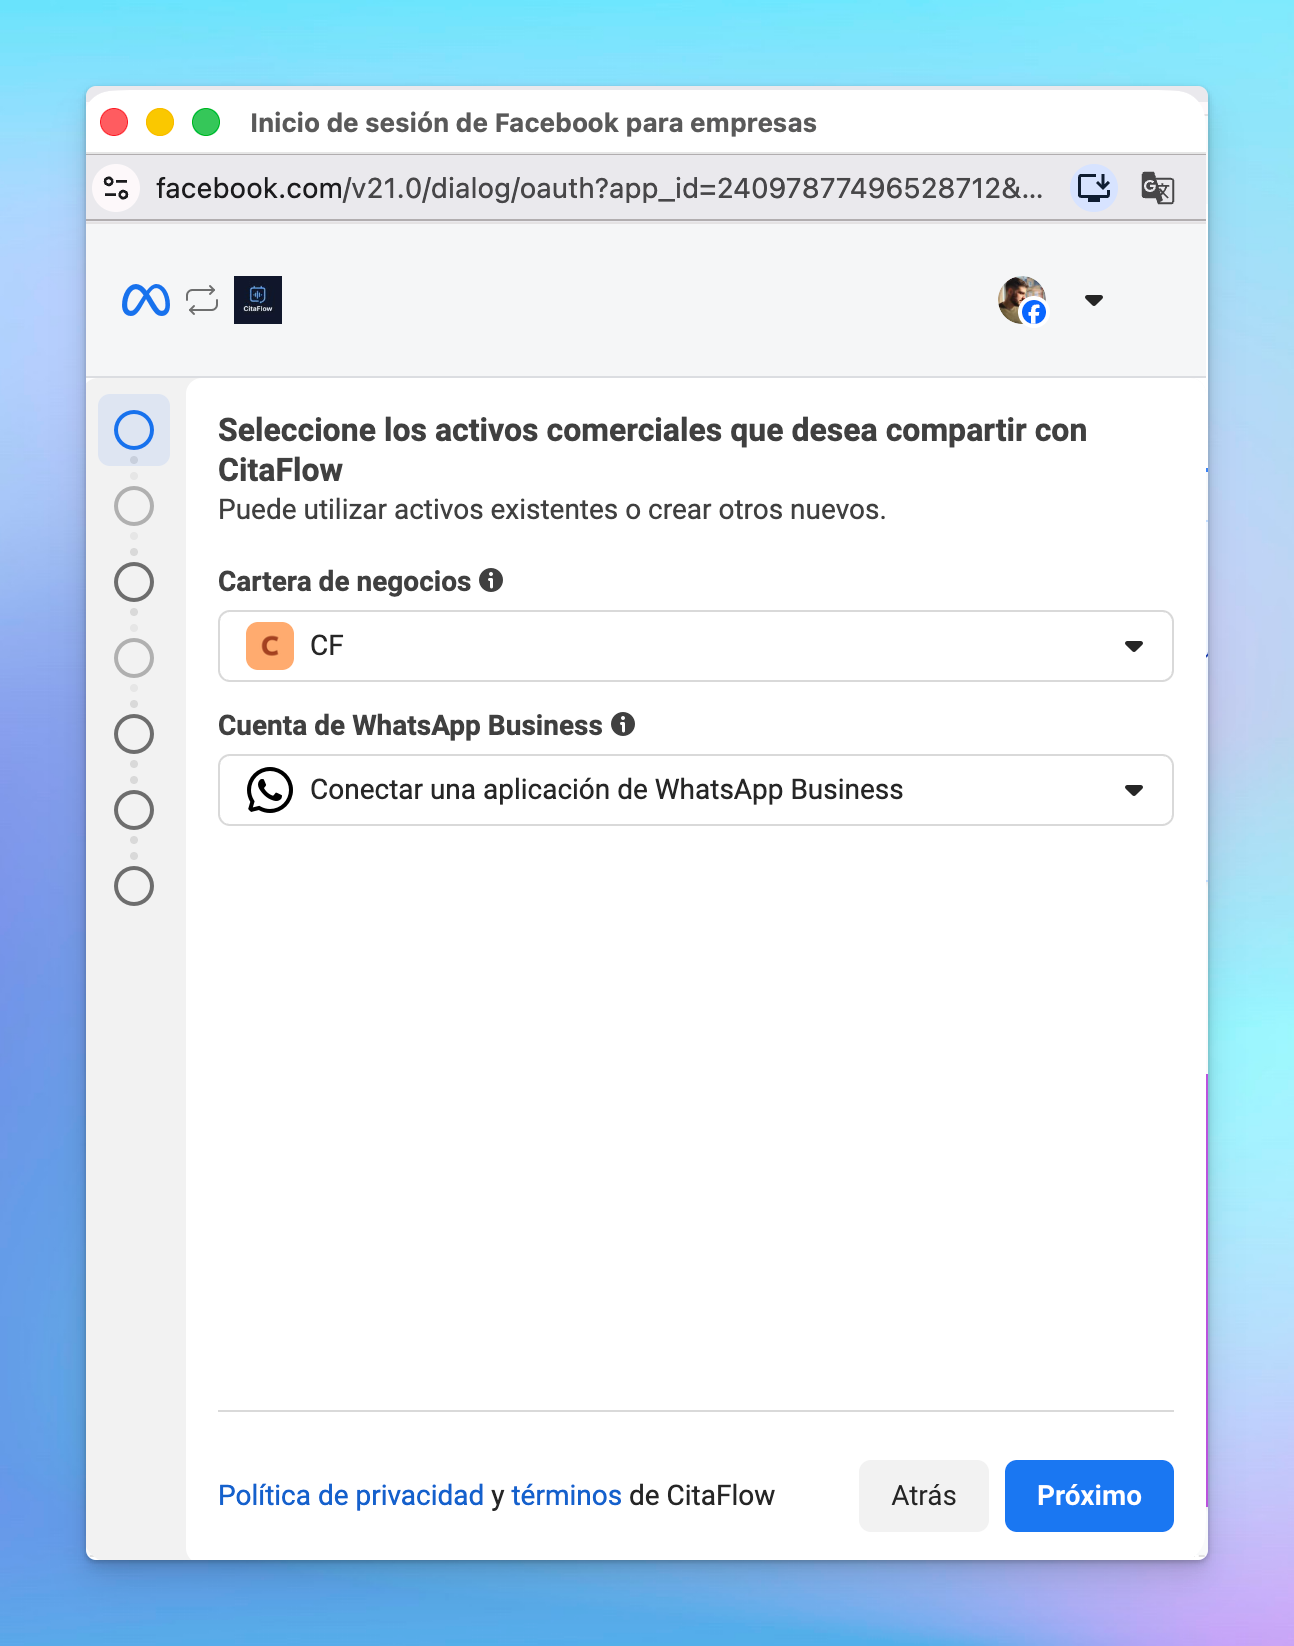Click the facebook.com URL in address bar
This screenshot has height=1646, width=1294.
599,188
